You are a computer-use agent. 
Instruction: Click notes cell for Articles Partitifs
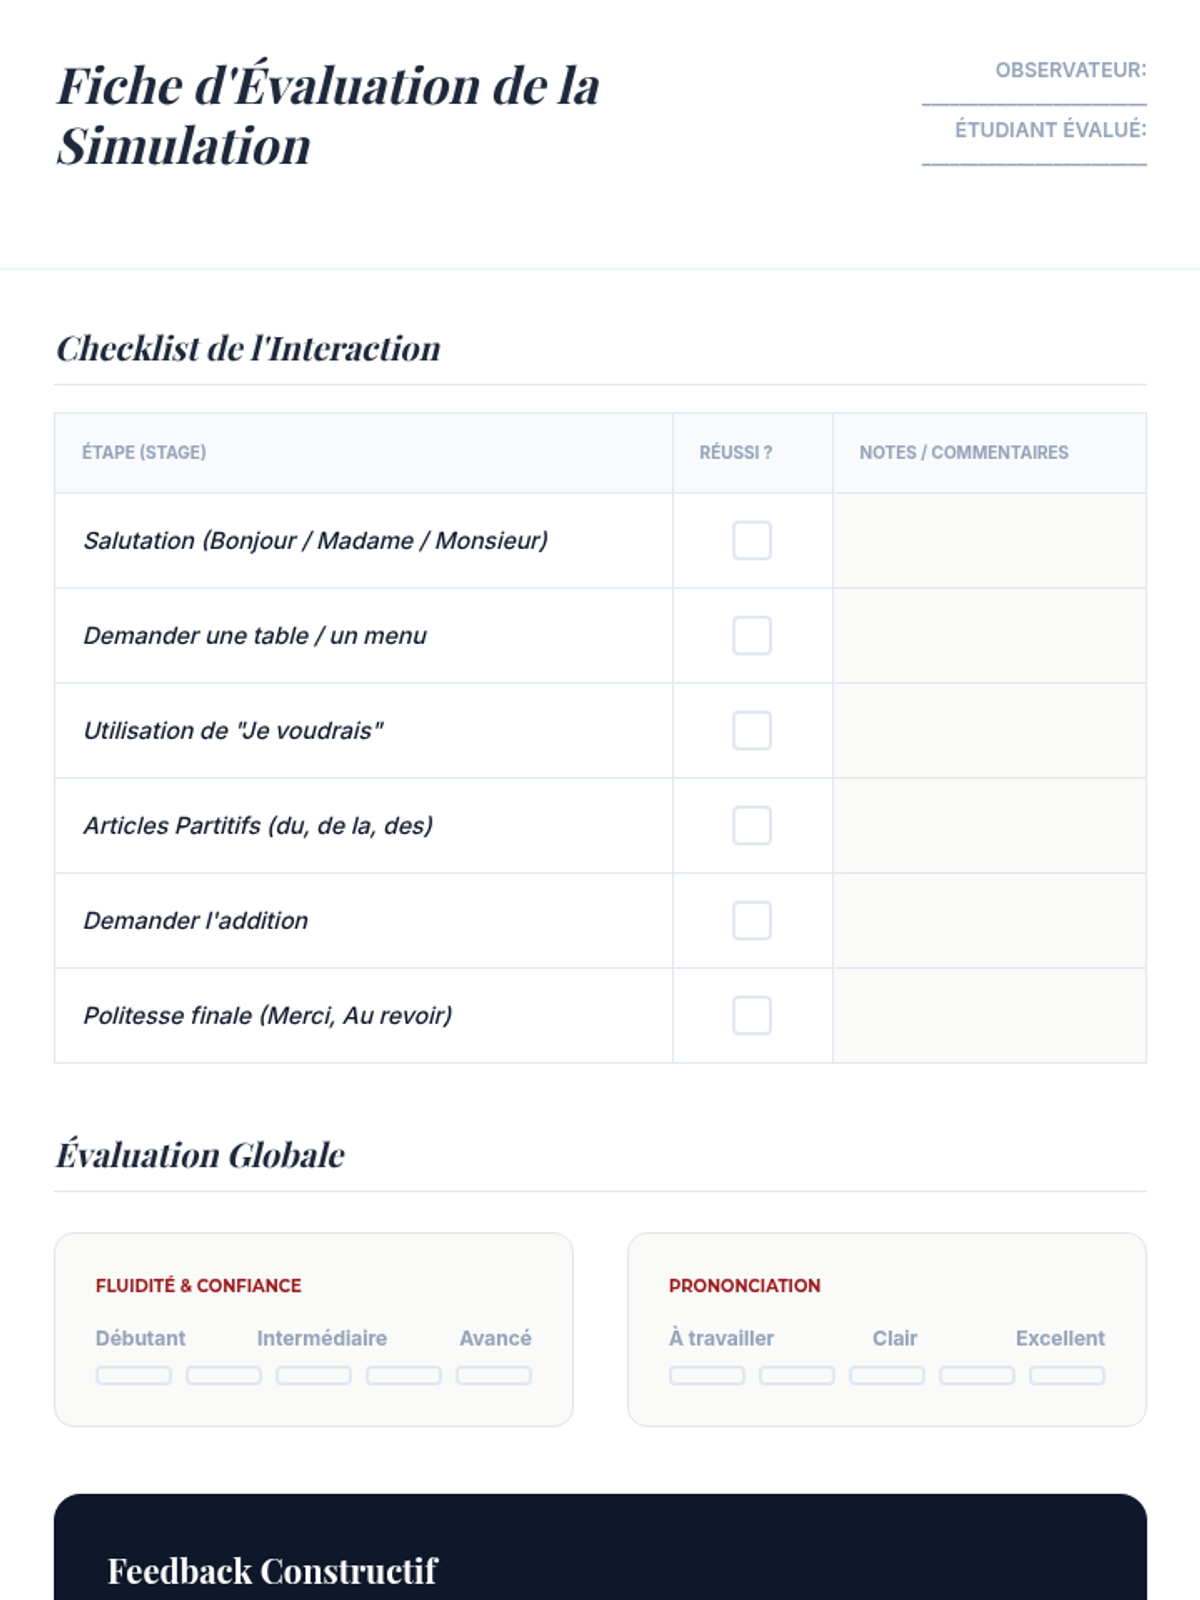(989, 825)
